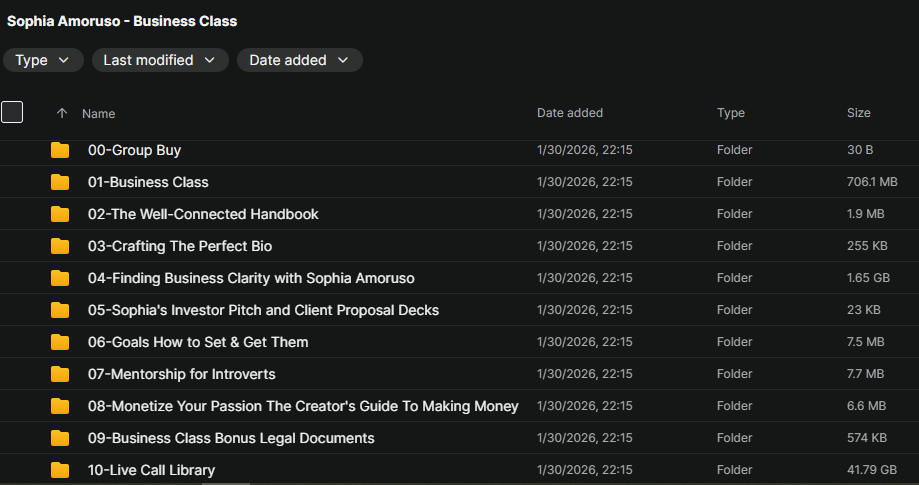Screen dimensions: 919x485
Task: Click the folder icon for 07-Mentorship for Introverts
Action: (60, 374)
